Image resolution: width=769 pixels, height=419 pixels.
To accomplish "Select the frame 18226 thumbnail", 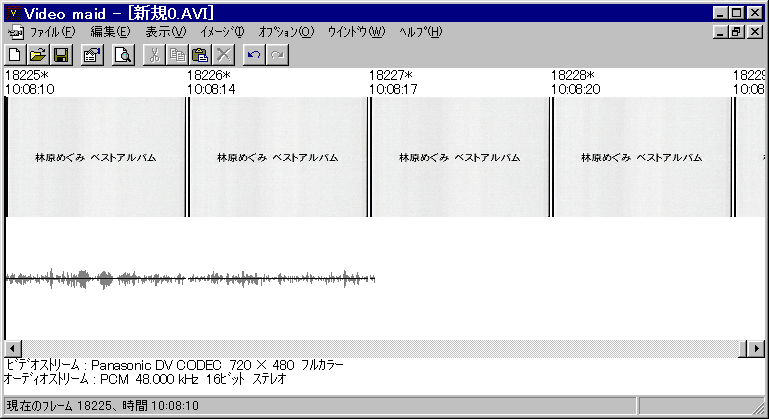I will pyautogui.click(x=278, y=157).
